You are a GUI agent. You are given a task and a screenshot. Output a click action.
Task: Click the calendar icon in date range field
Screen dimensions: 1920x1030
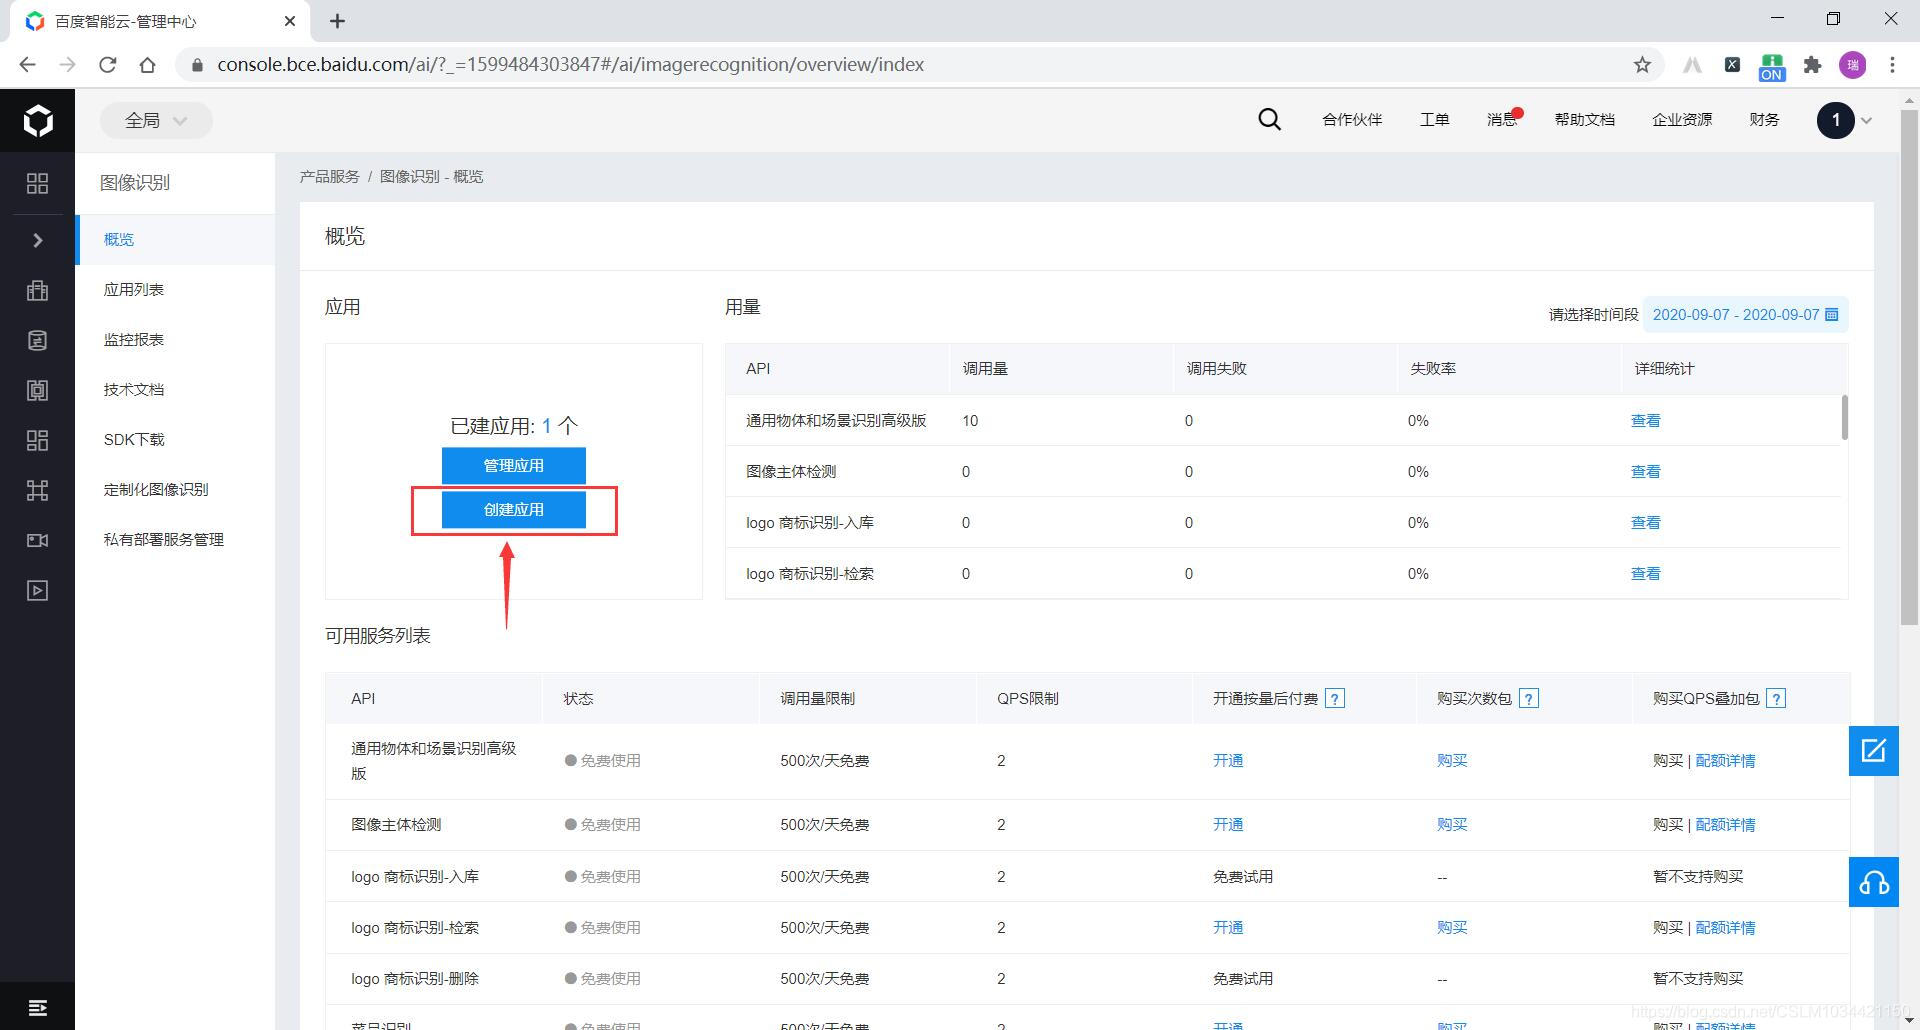click(1832, 314)
